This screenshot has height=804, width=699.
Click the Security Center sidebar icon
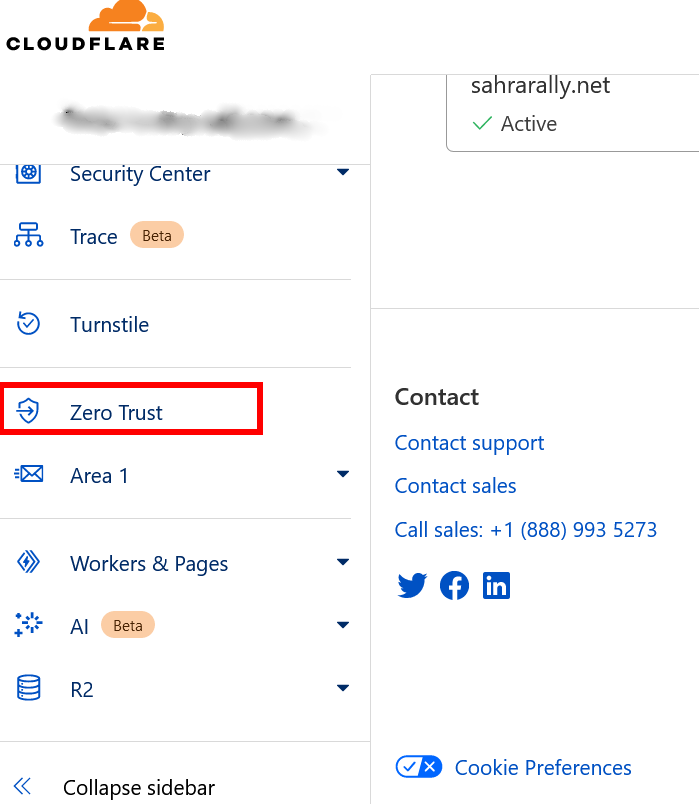point(29,174)
